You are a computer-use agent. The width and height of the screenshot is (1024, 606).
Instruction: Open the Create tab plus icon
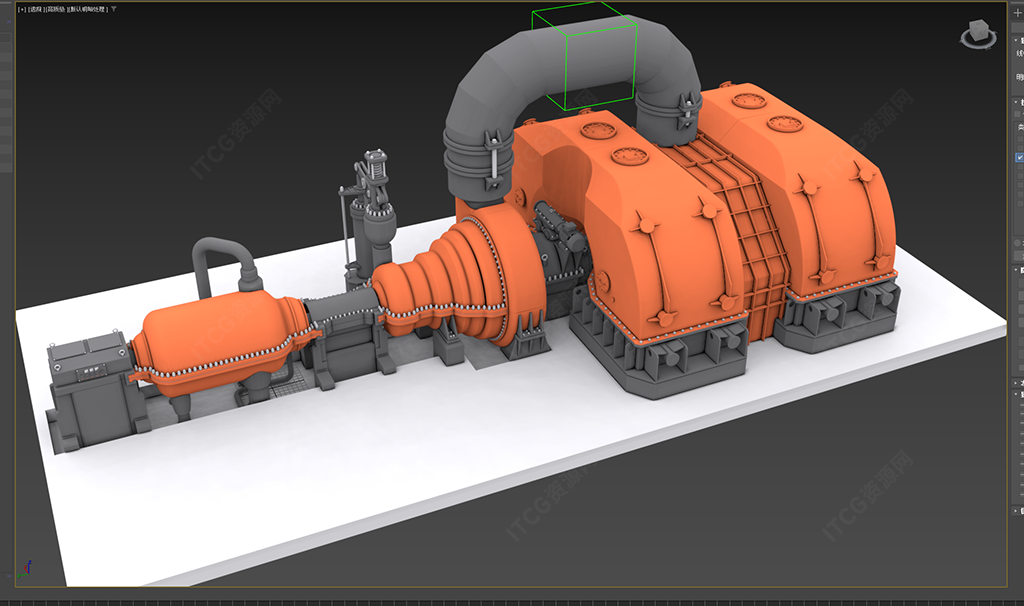1018,13
